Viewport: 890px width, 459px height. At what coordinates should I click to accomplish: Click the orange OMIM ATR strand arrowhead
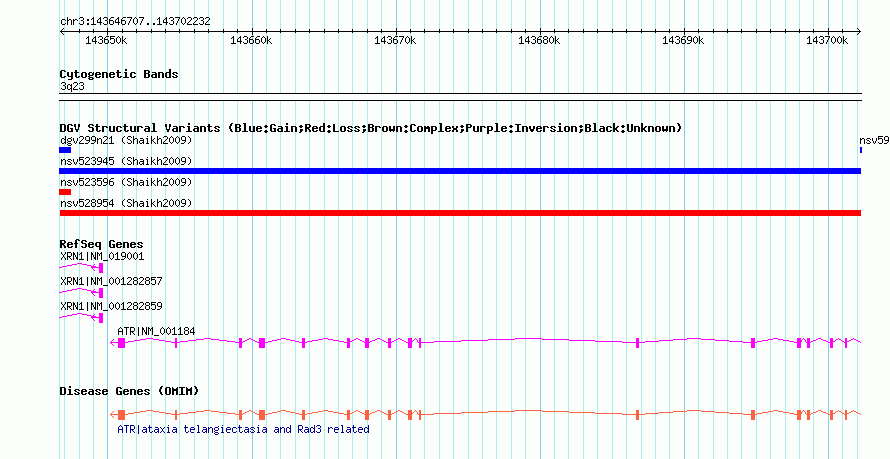[113, 415]
